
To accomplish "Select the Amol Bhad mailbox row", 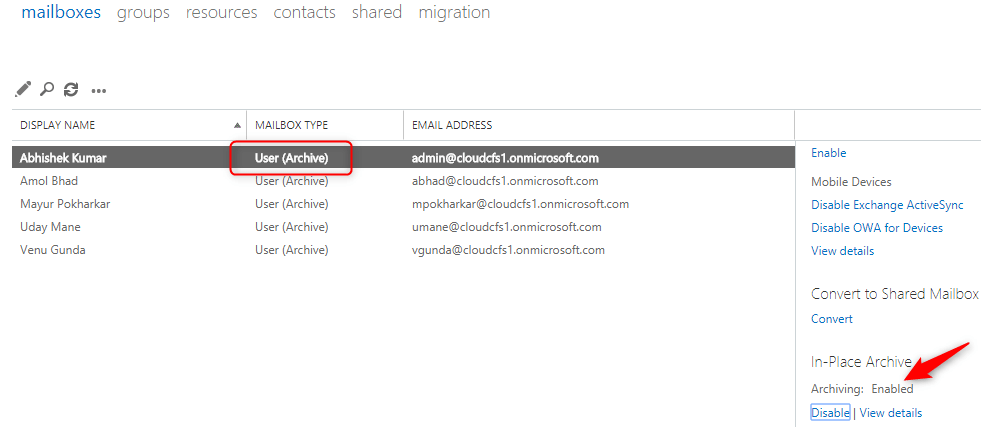I will [x=404, y=181].
